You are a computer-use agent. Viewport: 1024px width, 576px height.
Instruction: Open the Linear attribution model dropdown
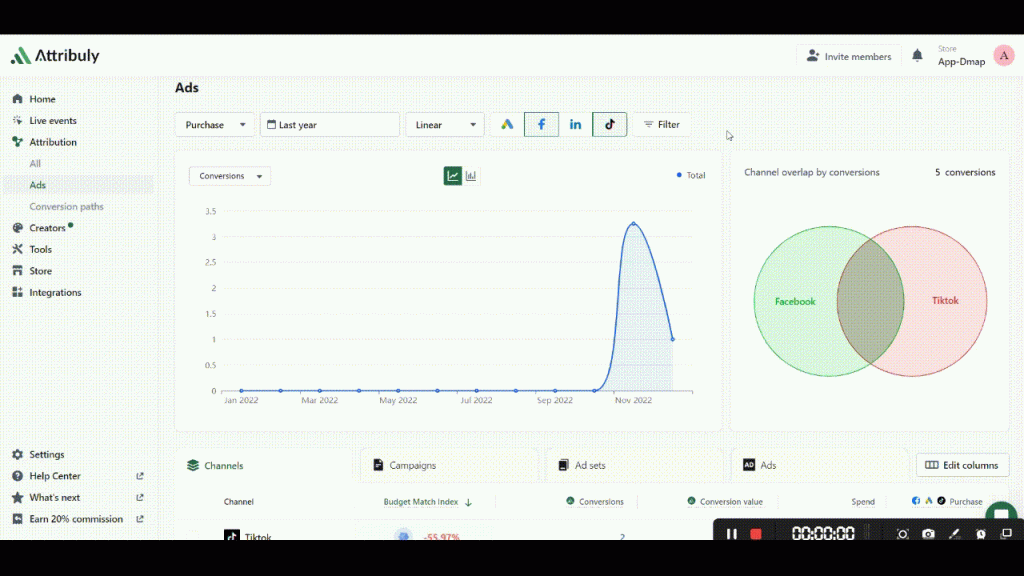(x=445, y=125)
